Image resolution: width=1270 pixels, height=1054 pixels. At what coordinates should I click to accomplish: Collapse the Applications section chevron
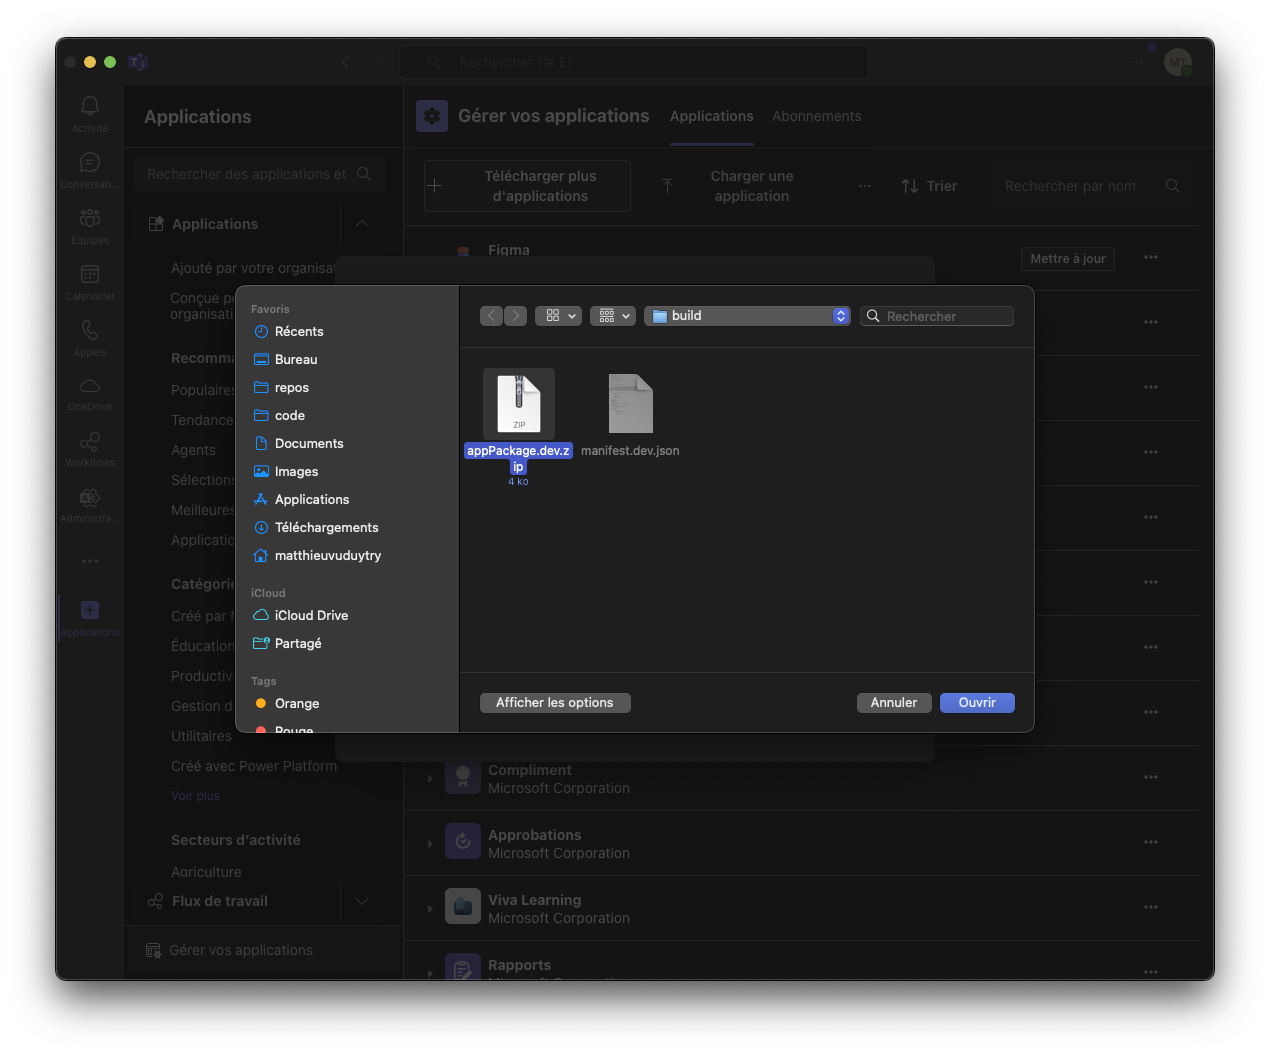point(362,224)
